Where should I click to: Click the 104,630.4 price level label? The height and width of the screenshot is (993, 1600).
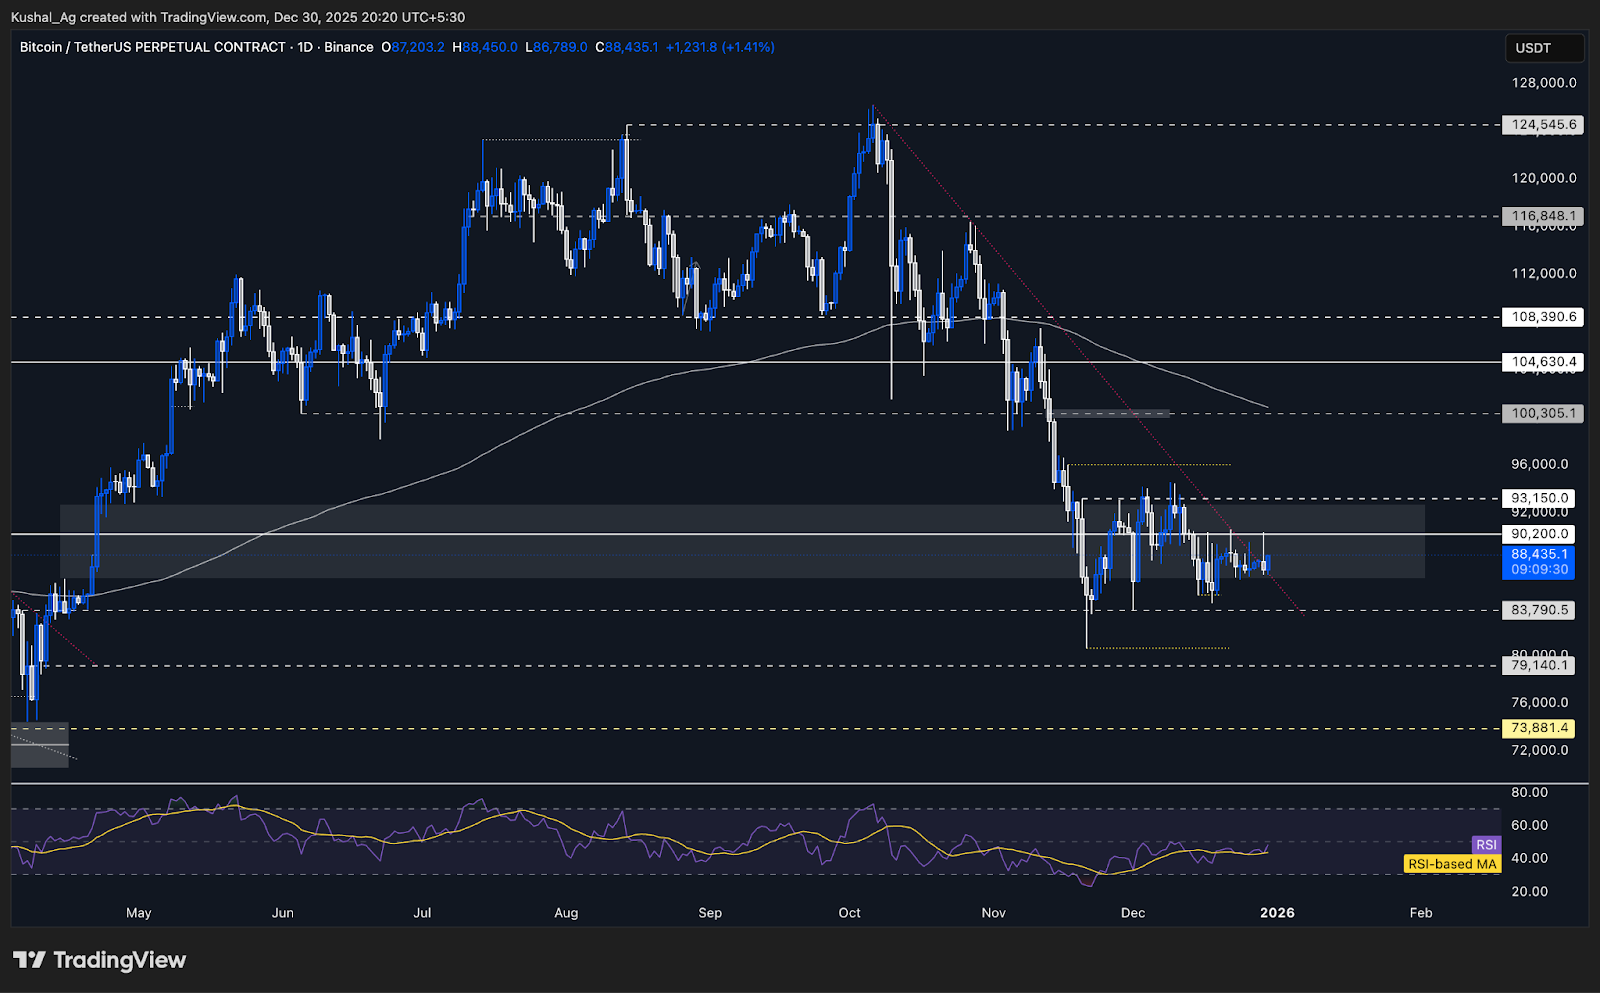point(1541,362)
